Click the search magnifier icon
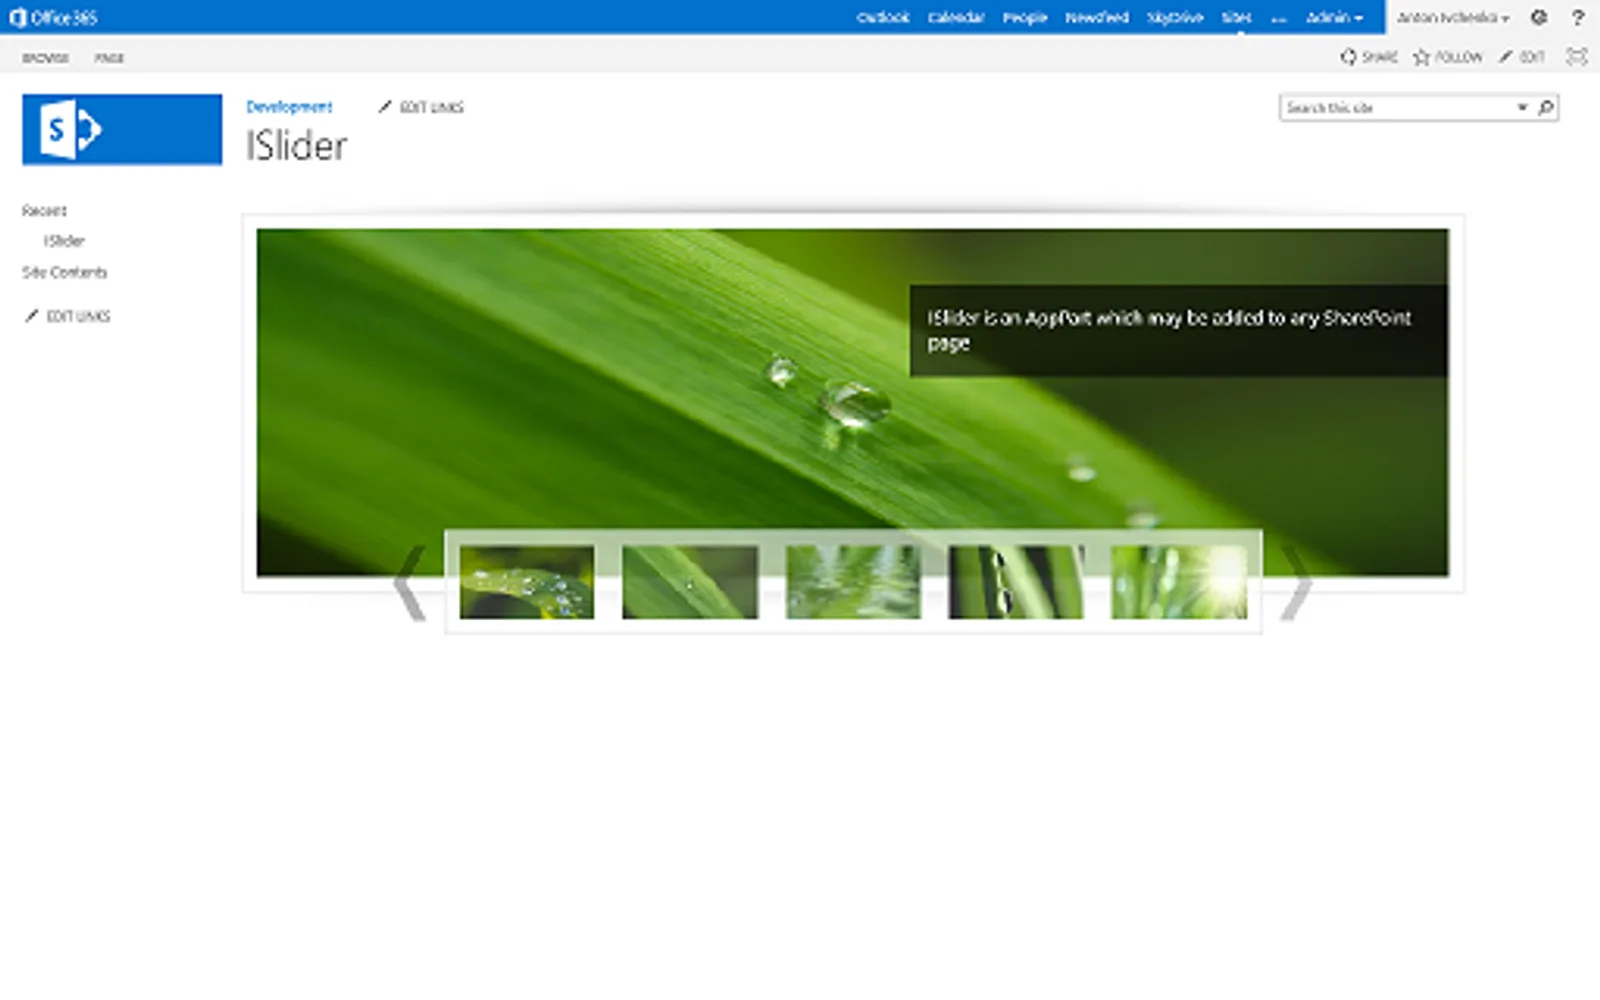This screenshot has height=1000, width=1600. tap(1546, 107)
